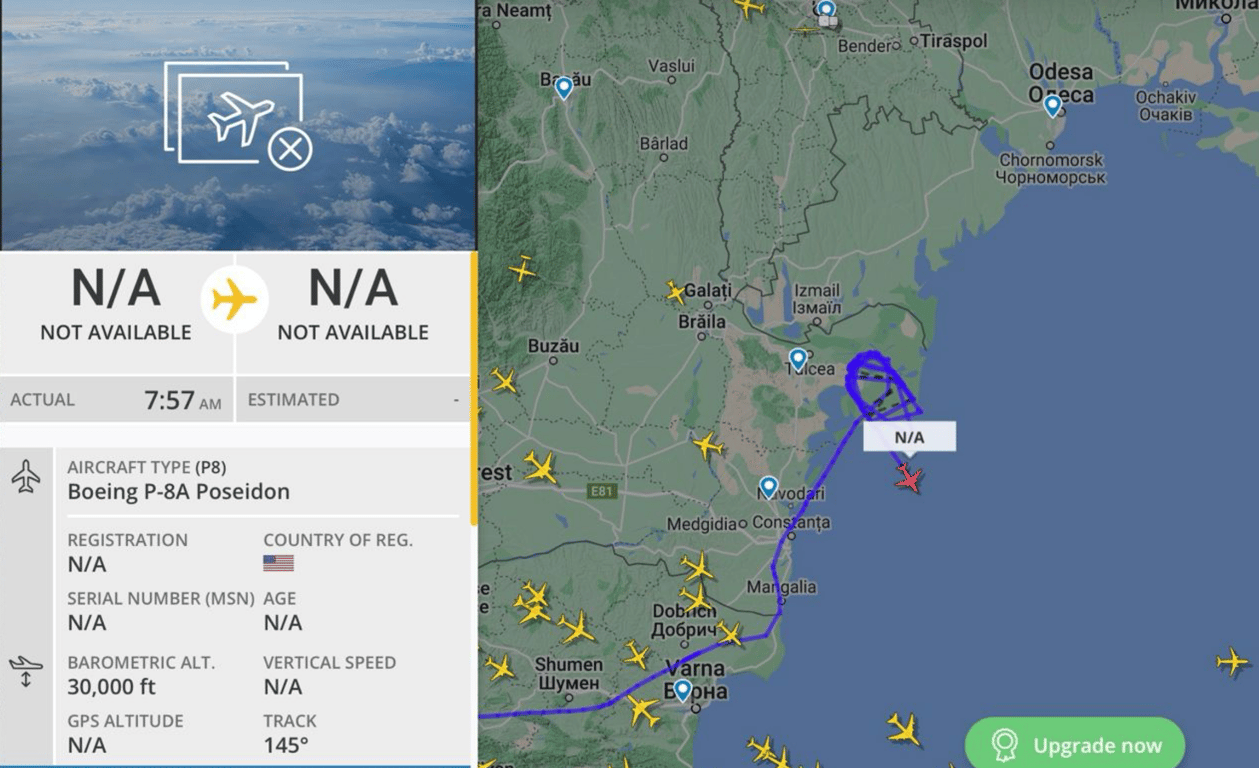The width and height of the screenshot is (1259, 768).
Task: Select the yellow aircraft east over the Black Sea
Action: pos(1232,661)
